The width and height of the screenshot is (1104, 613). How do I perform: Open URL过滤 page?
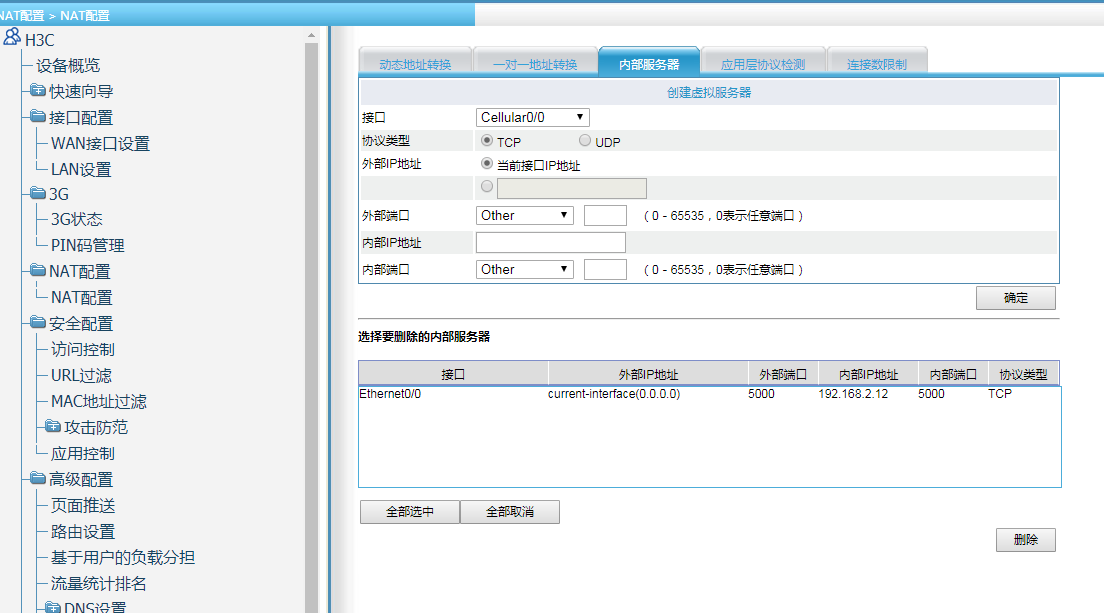(x=81, y=375)
